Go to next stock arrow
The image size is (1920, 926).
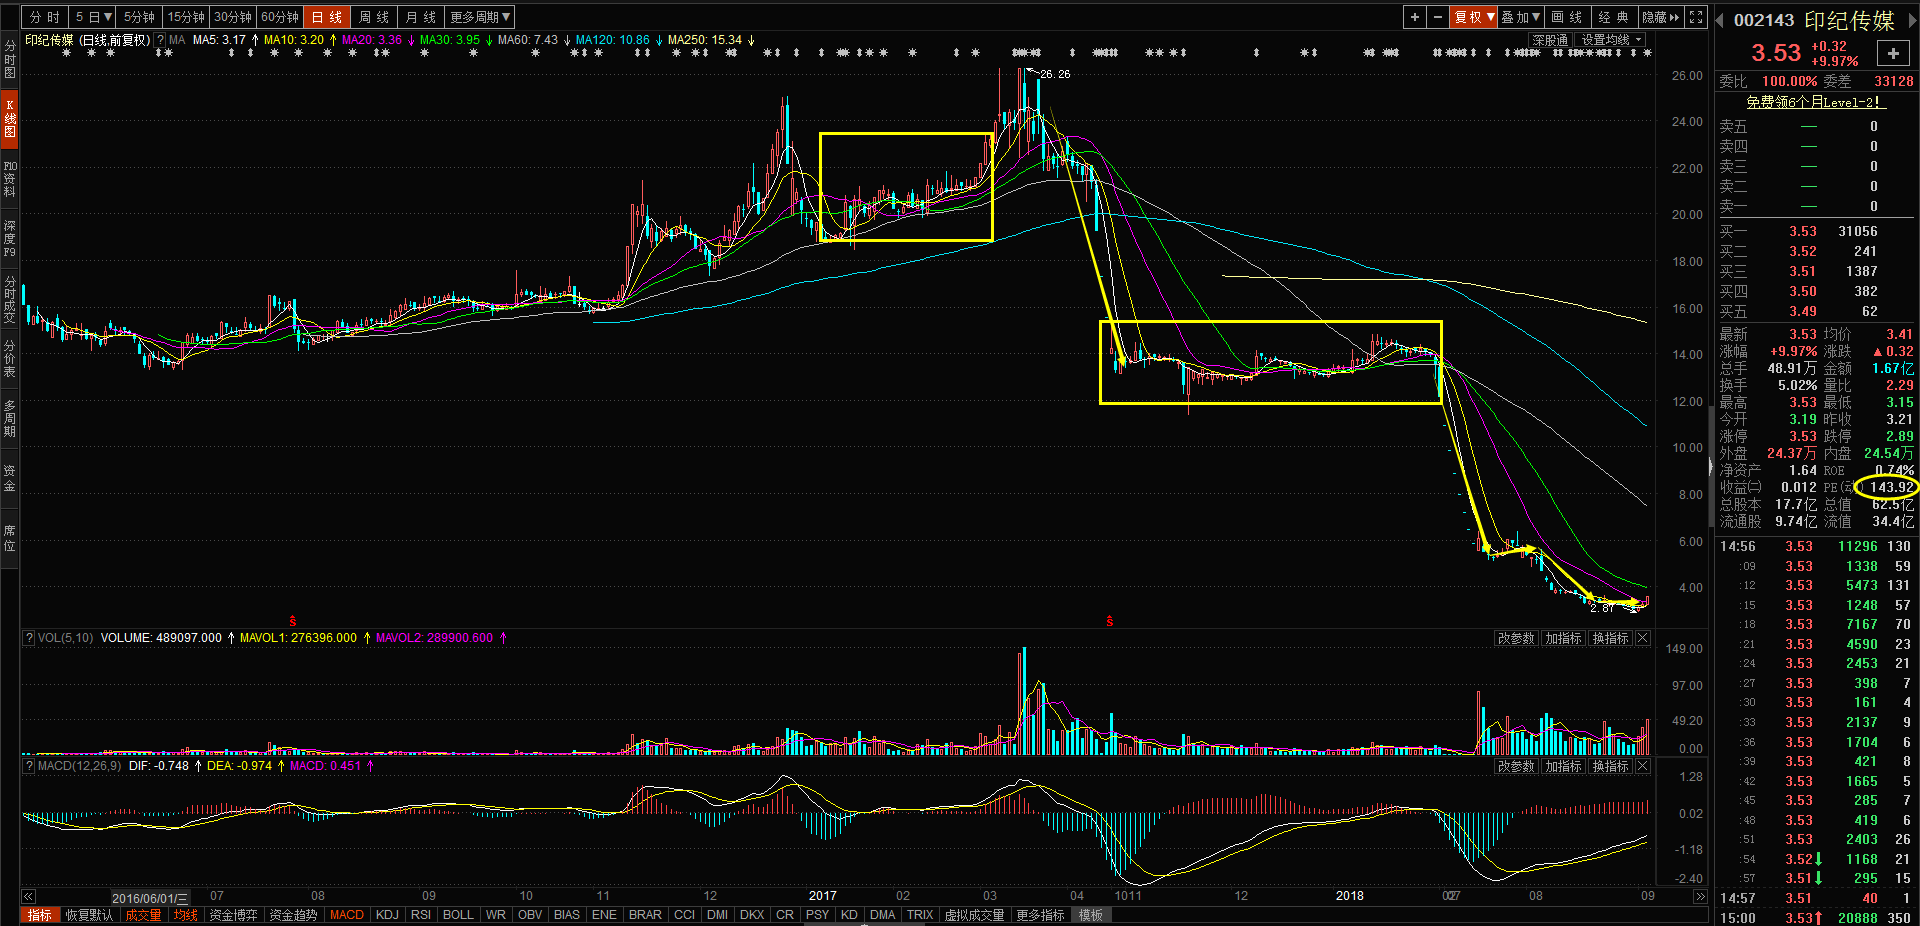point(1913,21)
